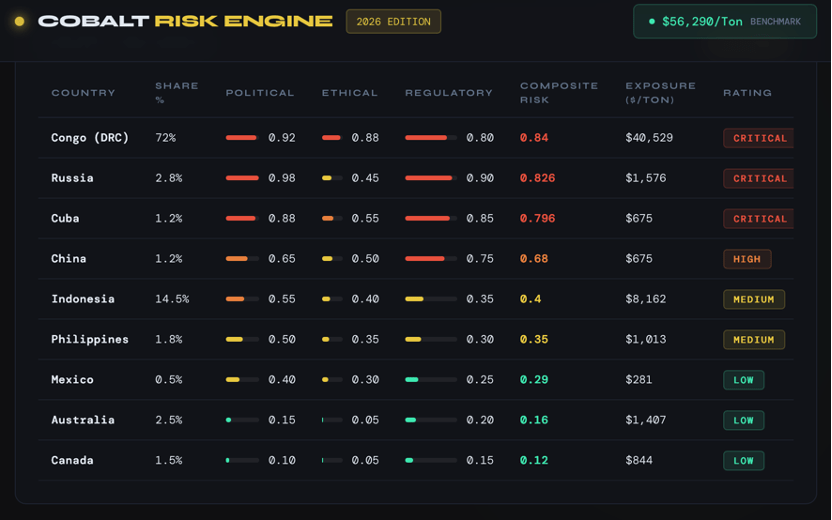
Task: Click the $56,290/Ton benchmark price pill
Action: 724,21
